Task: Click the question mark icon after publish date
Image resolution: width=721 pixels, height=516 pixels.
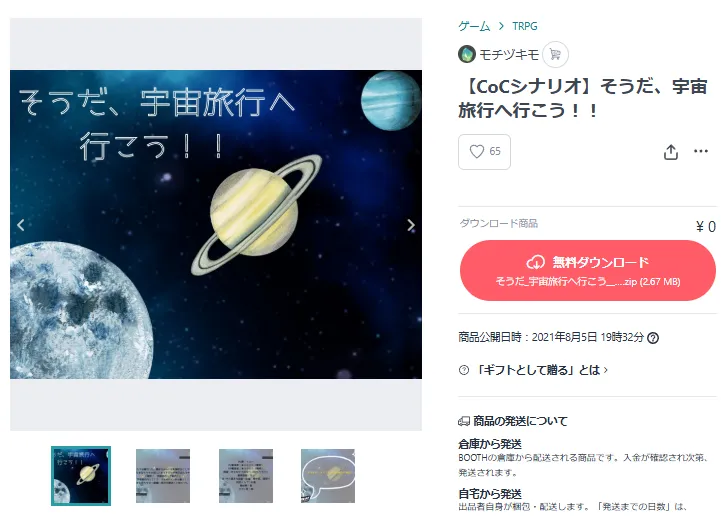Action: click(652, 338)
